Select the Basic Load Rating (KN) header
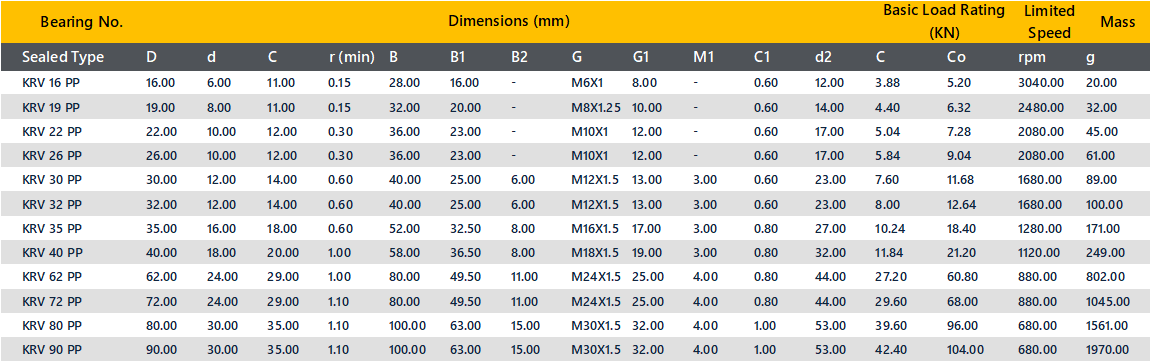1150x361 pixels. point(943,22)
